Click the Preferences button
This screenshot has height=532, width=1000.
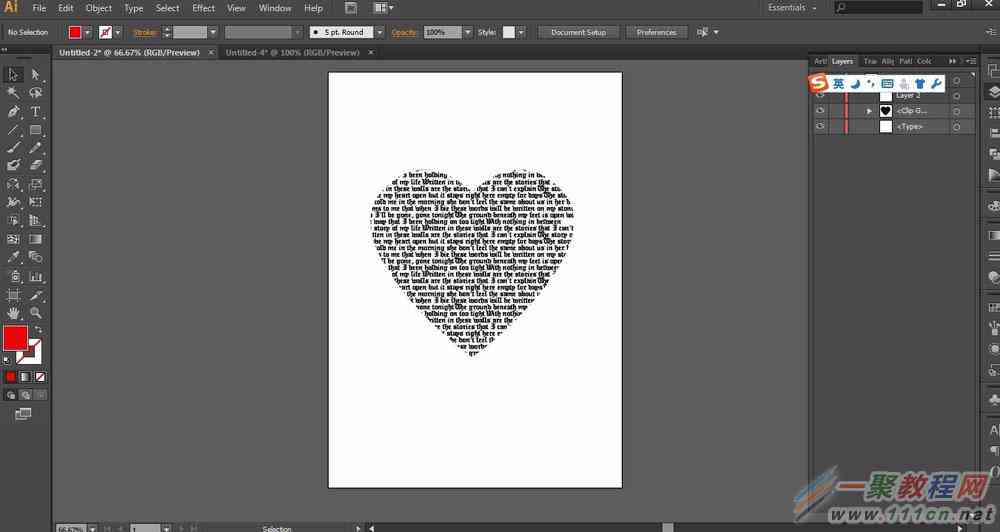[x=656, y=32]
